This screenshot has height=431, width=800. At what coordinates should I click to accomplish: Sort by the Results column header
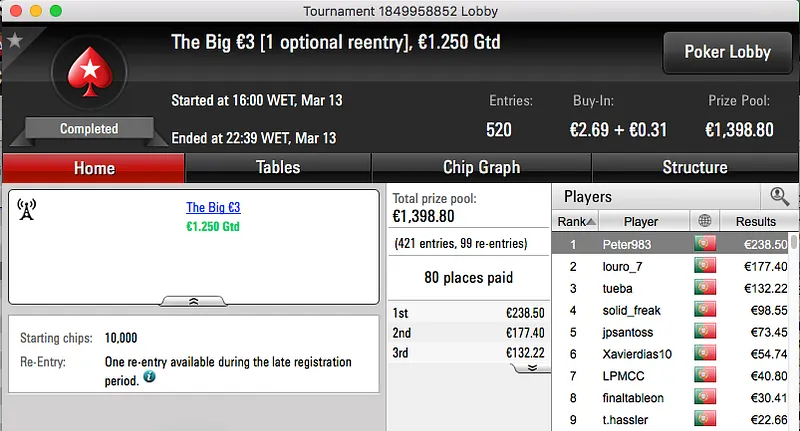pyautogui.click(x=754, y=221)
